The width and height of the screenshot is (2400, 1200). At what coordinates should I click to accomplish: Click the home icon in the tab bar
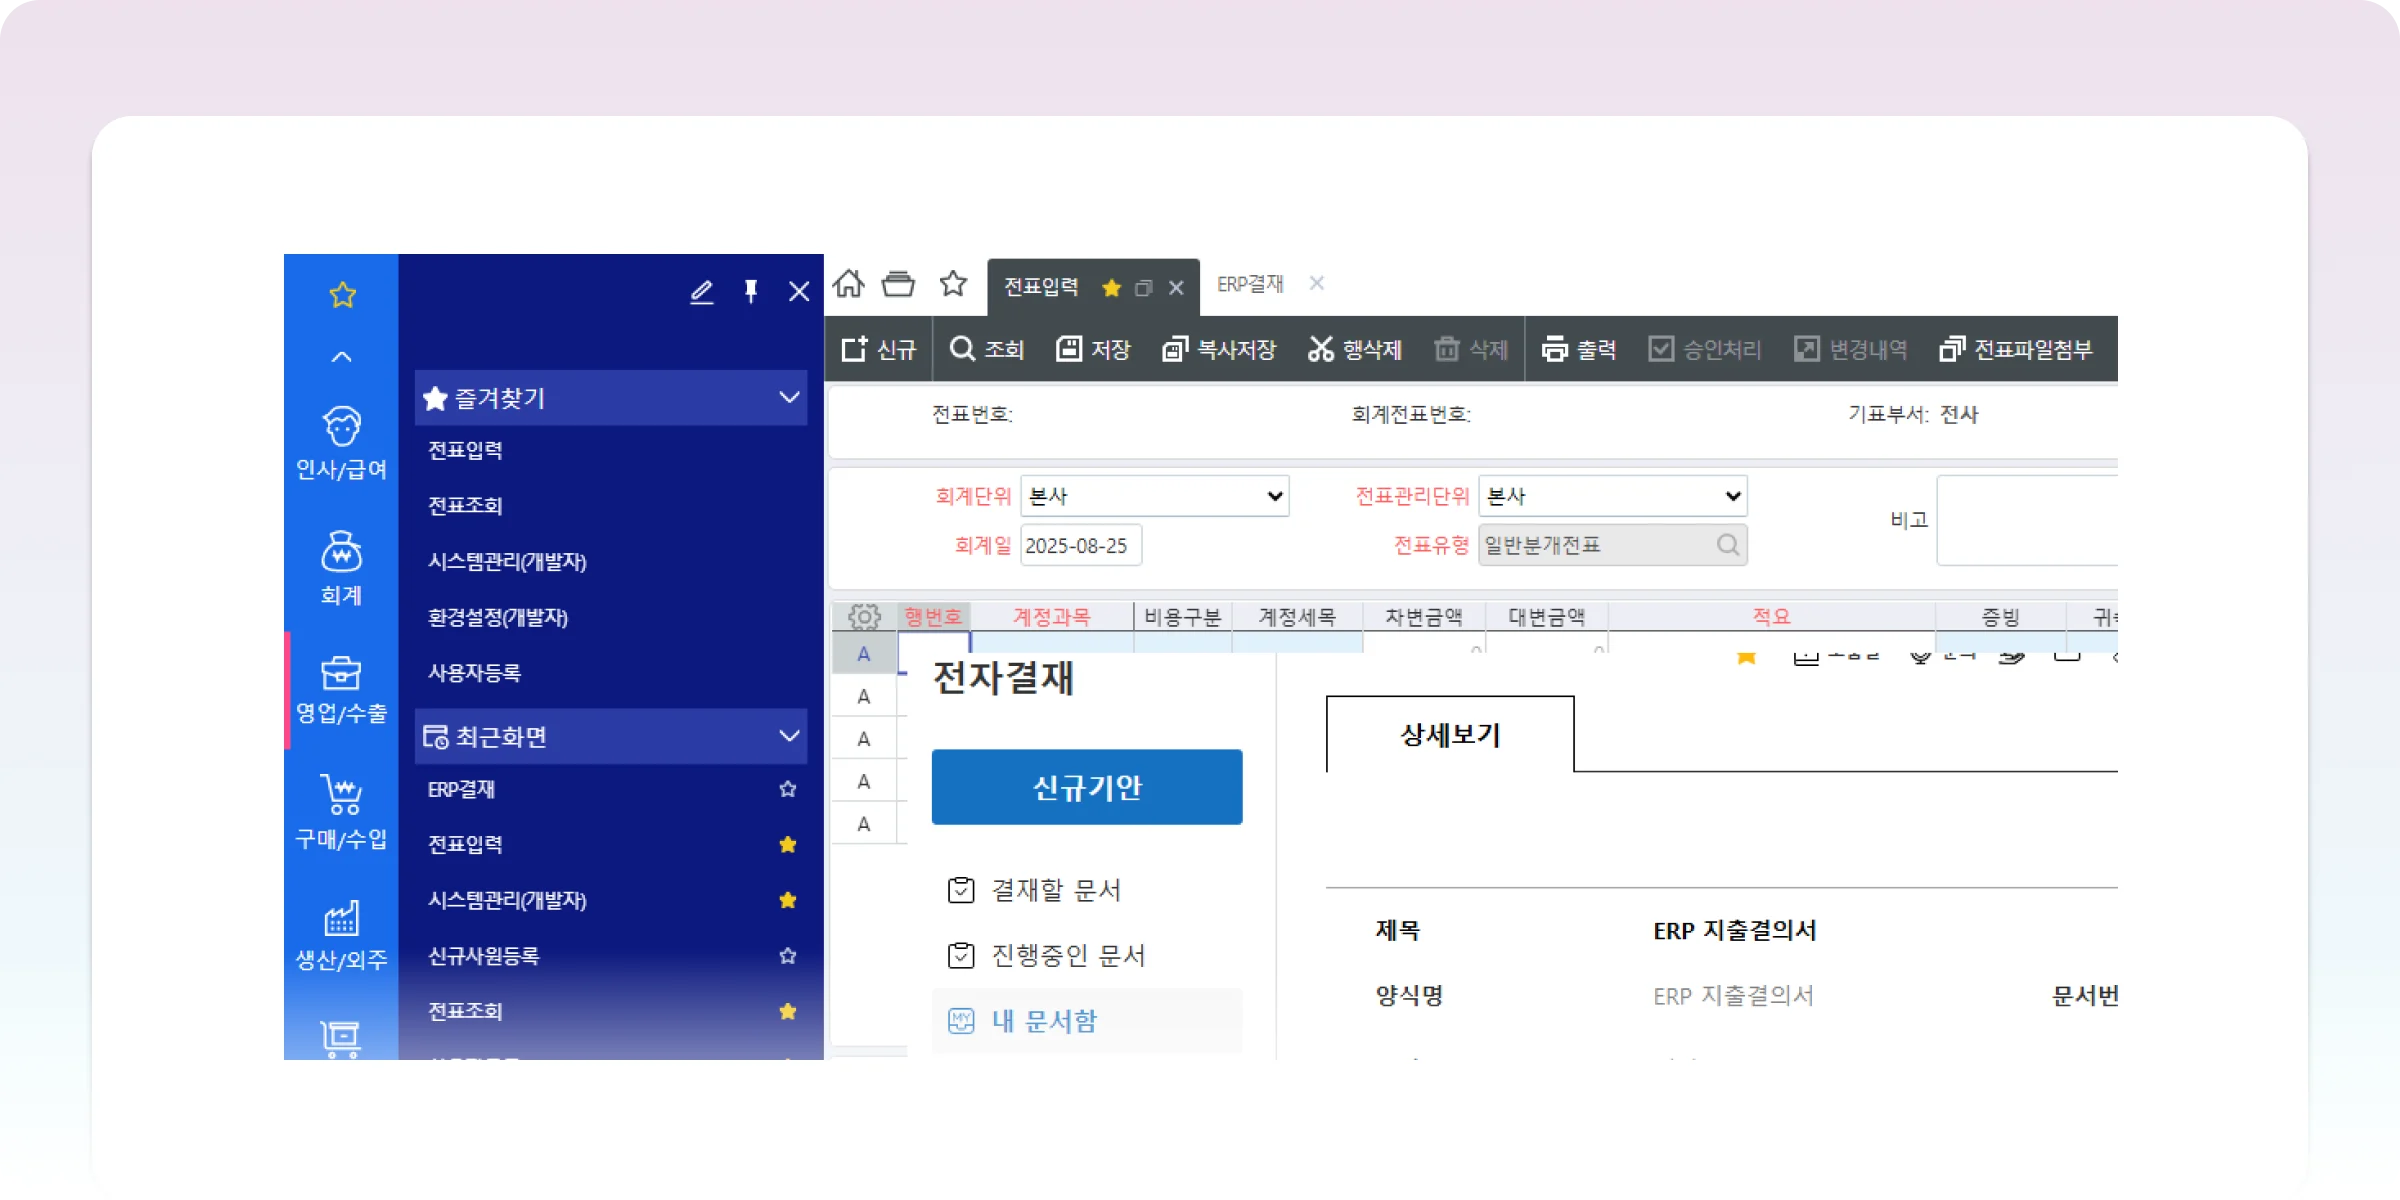pos(848,284)
